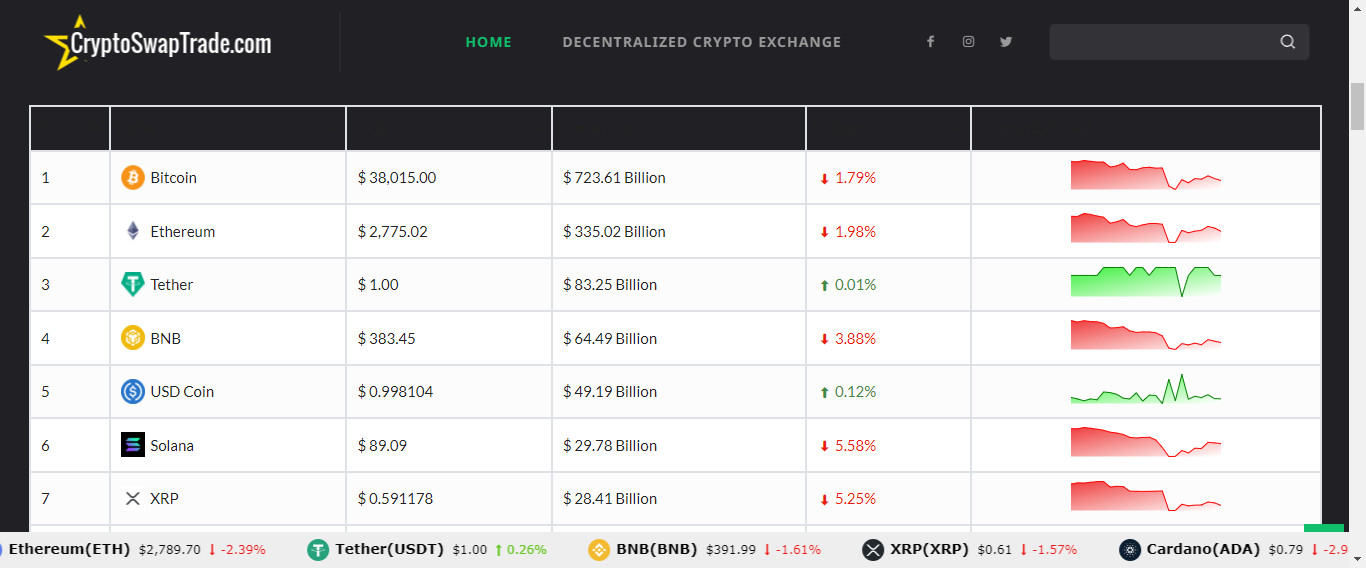Screen dimensions: 1366x568
Task: Click the CryptoSwapTrade.com logo
Action: pyautogui.click(x=158, y=42)
